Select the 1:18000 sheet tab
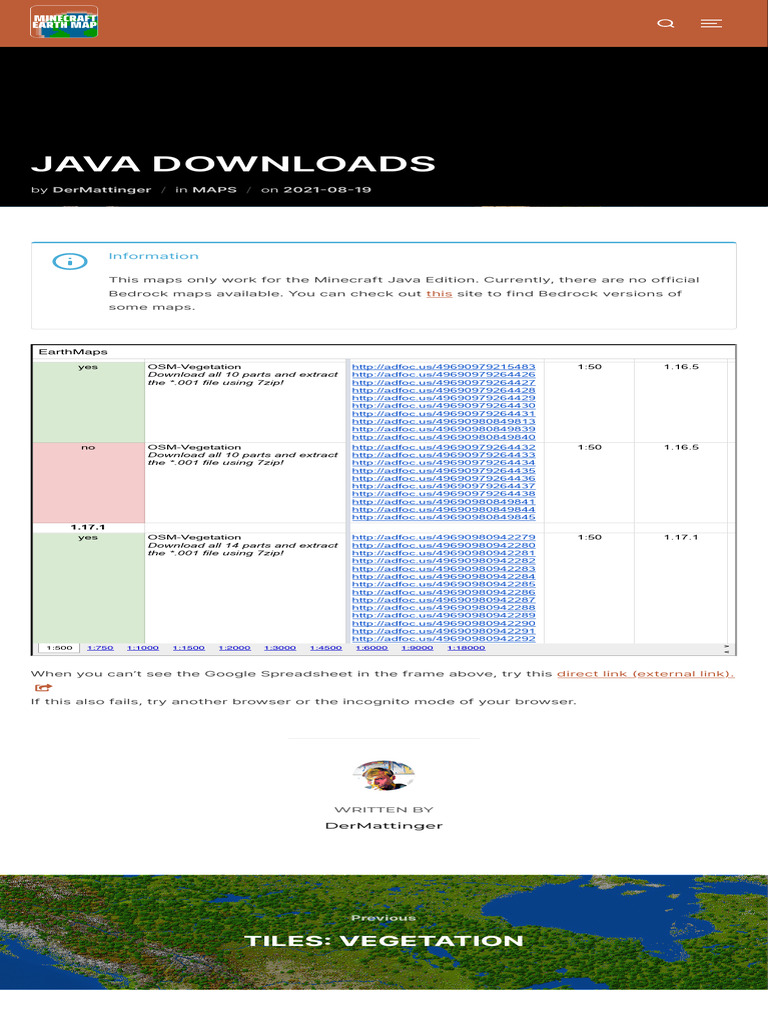Screen dimensions: 768x1024 465,648
